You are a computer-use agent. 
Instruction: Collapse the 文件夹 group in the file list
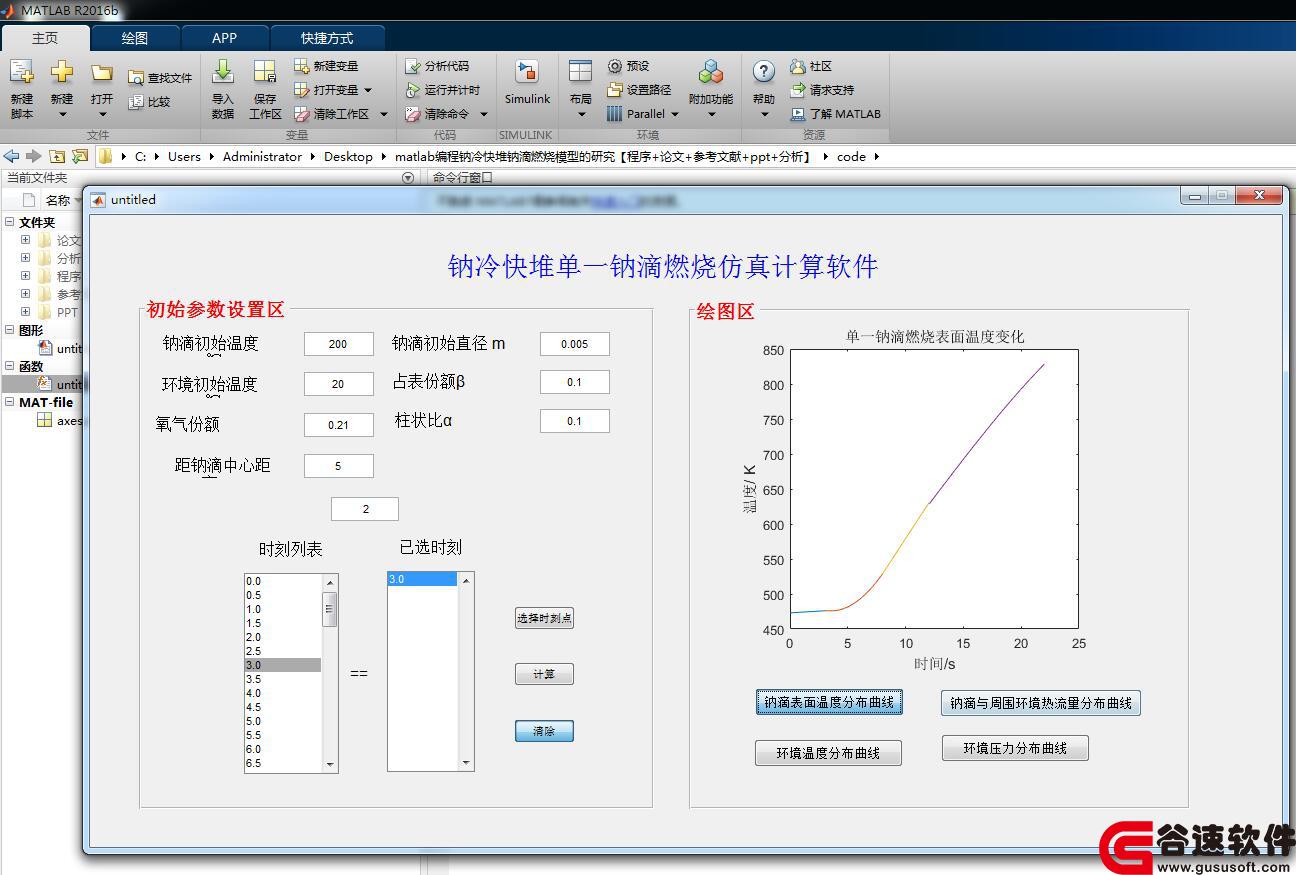point(10,222)
